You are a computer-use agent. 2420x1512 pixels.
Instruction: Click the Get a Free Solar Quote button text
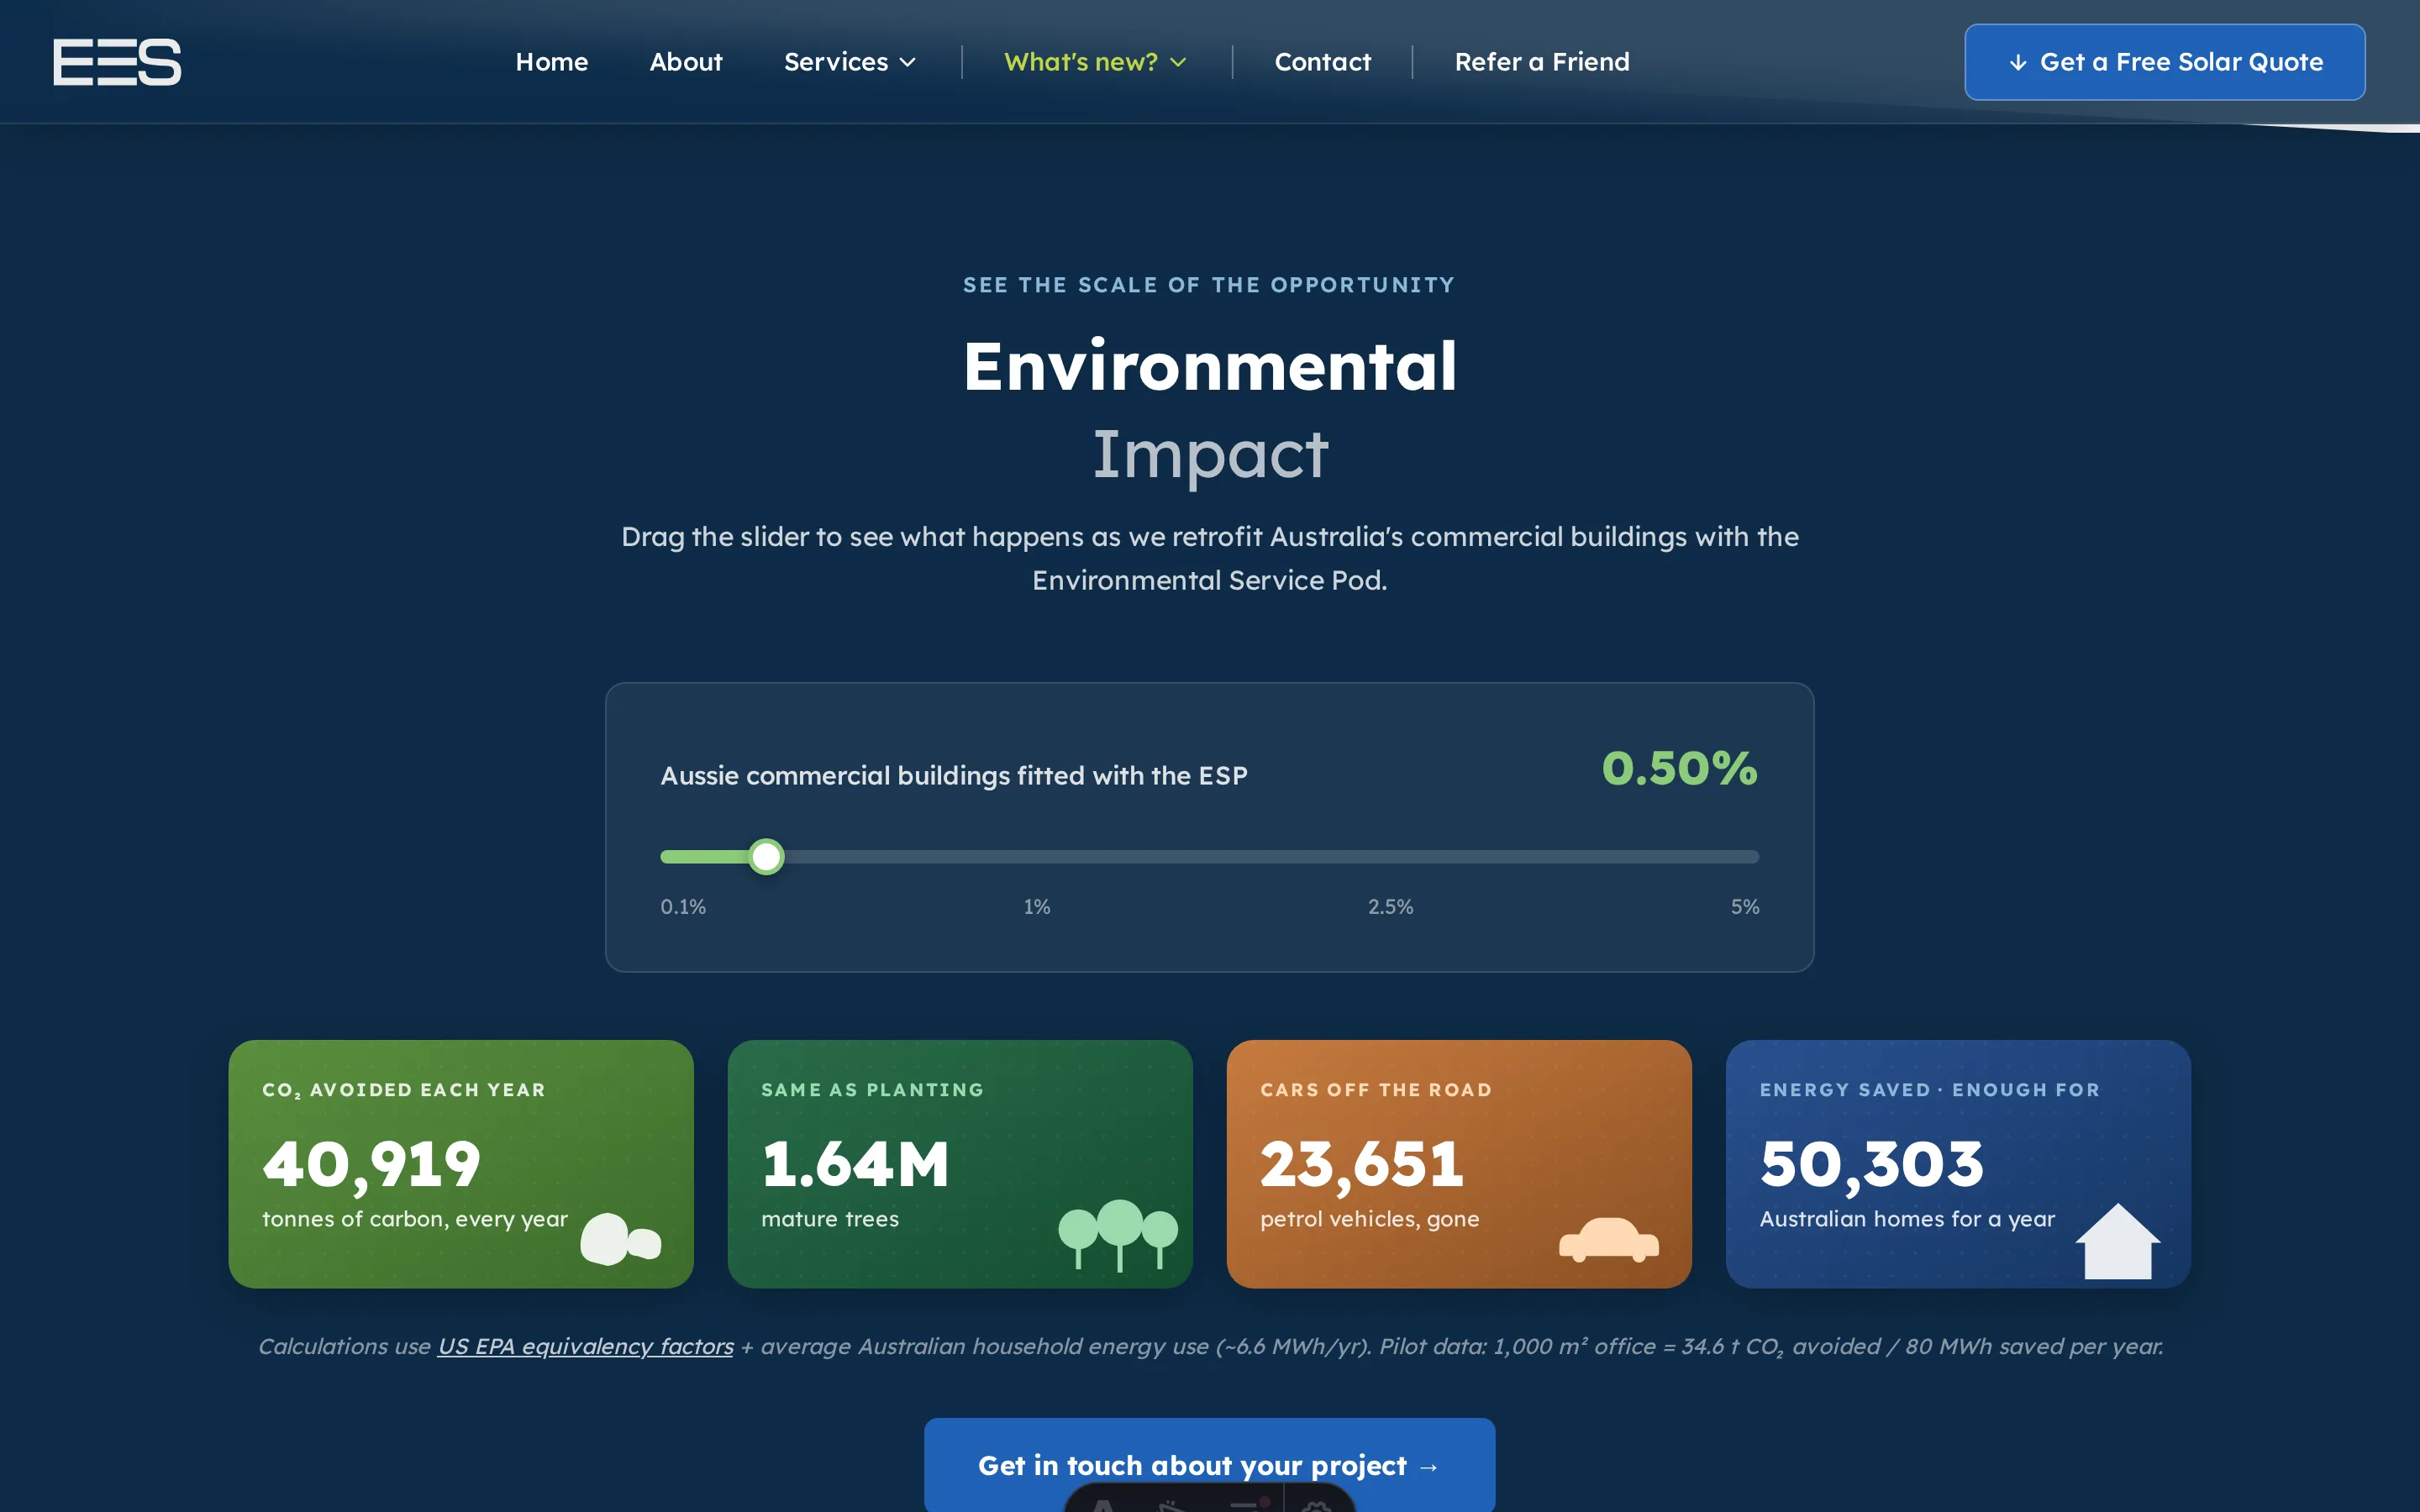click(x=2181, y=62)
